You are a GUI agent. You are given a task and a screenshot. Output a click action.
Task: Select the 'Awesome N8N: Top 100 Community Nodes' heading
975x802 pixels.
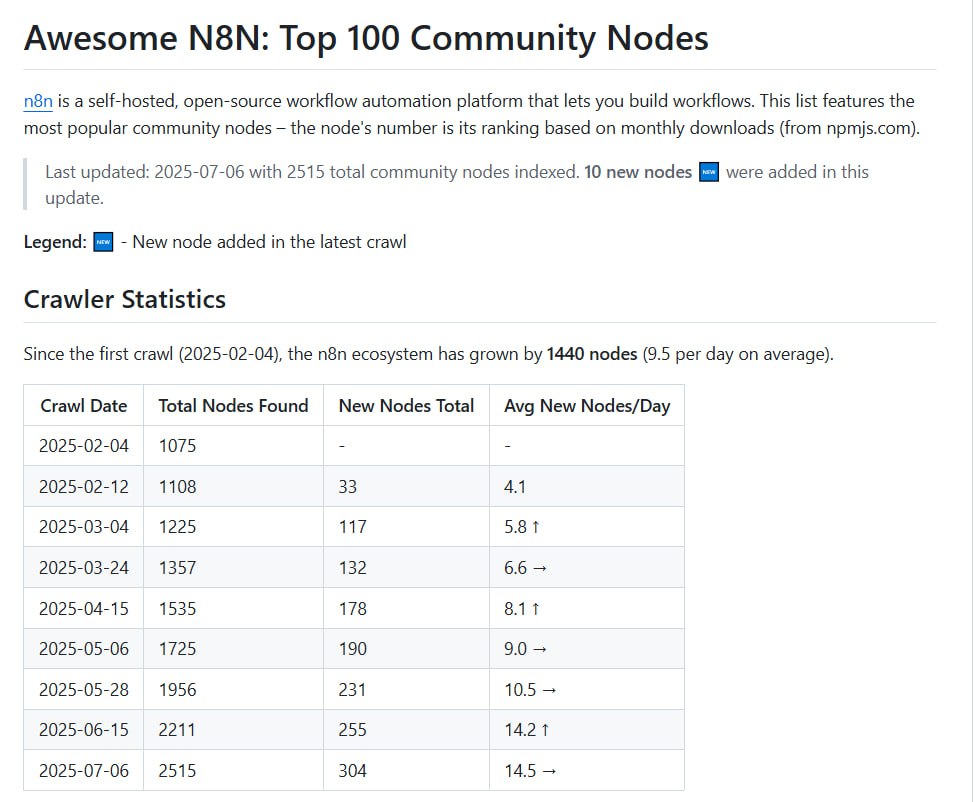pos(366,38)
